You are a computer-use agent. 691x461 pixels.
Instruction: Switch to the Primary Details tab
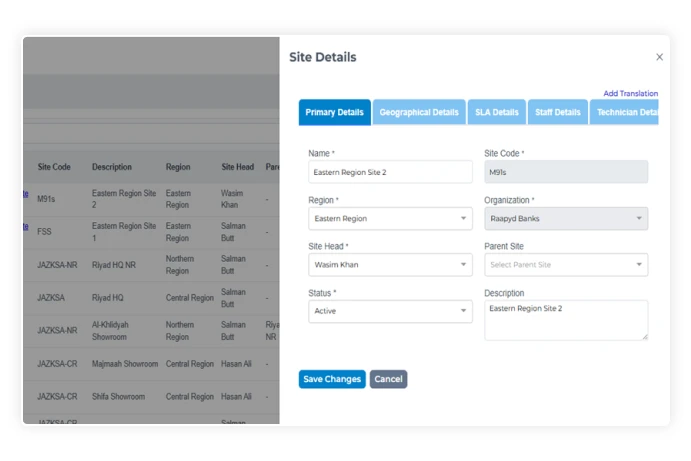click(x=334, y=112)
